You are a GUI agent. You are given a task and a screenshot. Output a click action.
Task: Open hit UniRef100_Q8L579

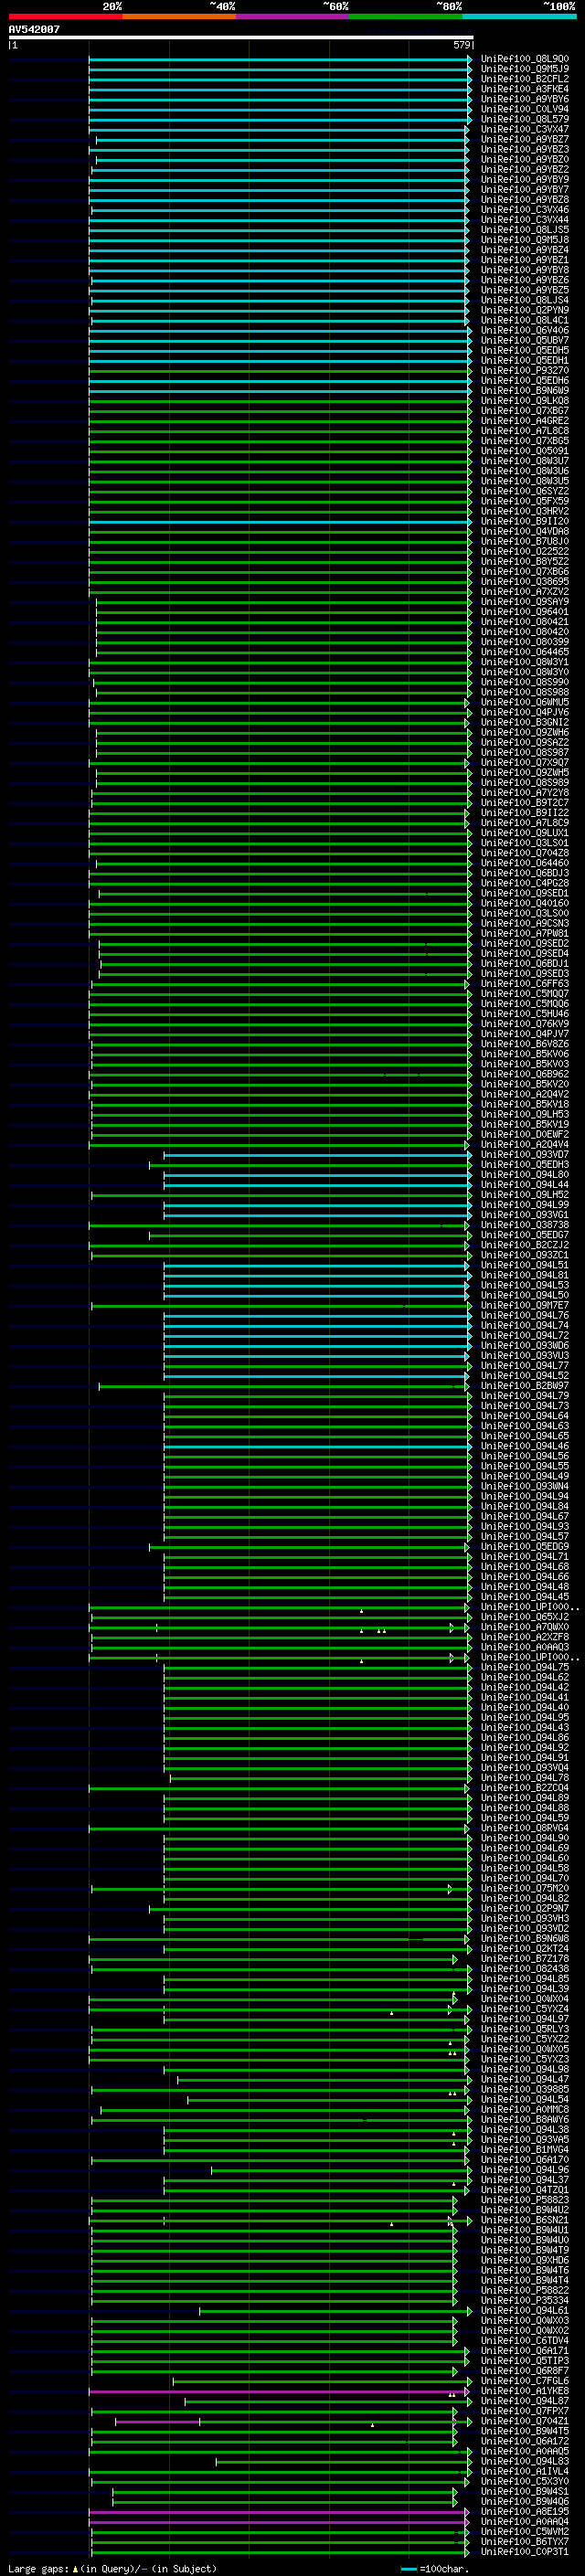point(525,119)
